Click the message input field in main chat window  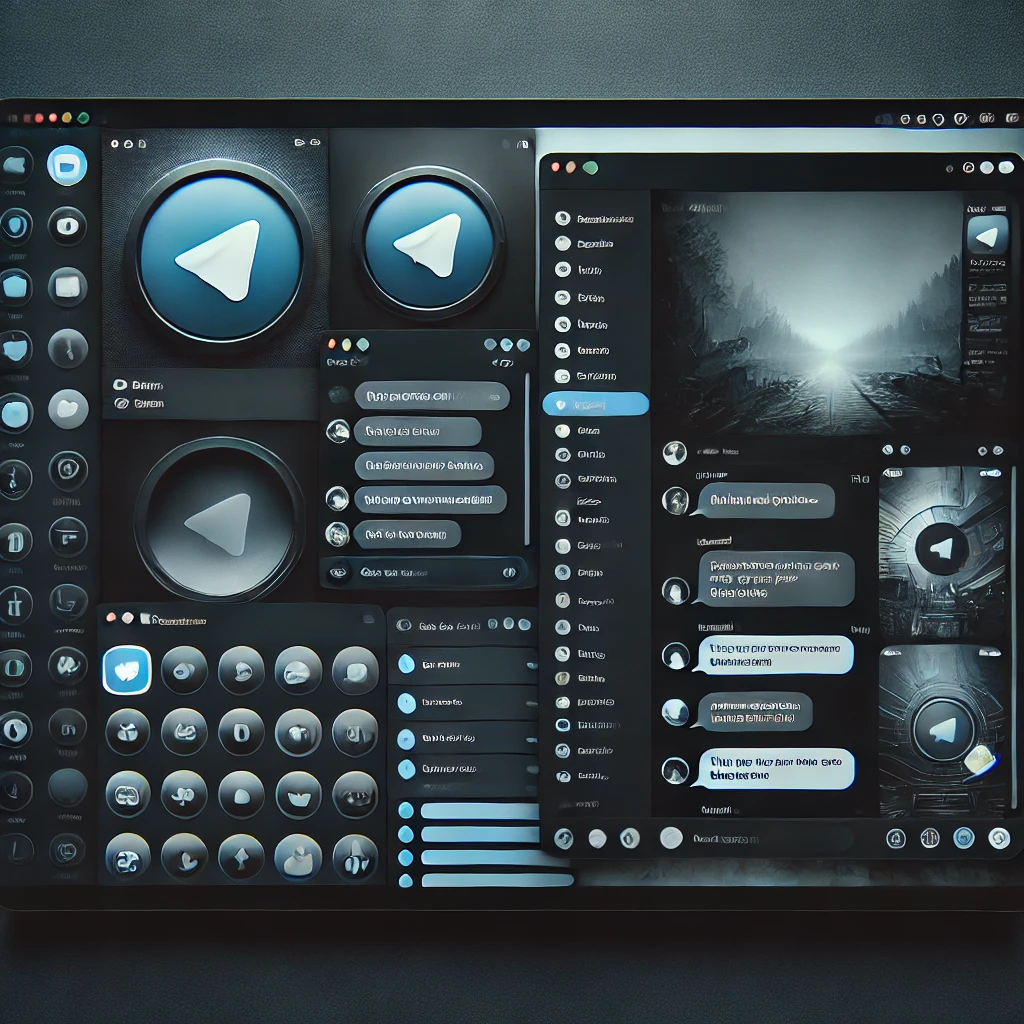pos(771,839)
